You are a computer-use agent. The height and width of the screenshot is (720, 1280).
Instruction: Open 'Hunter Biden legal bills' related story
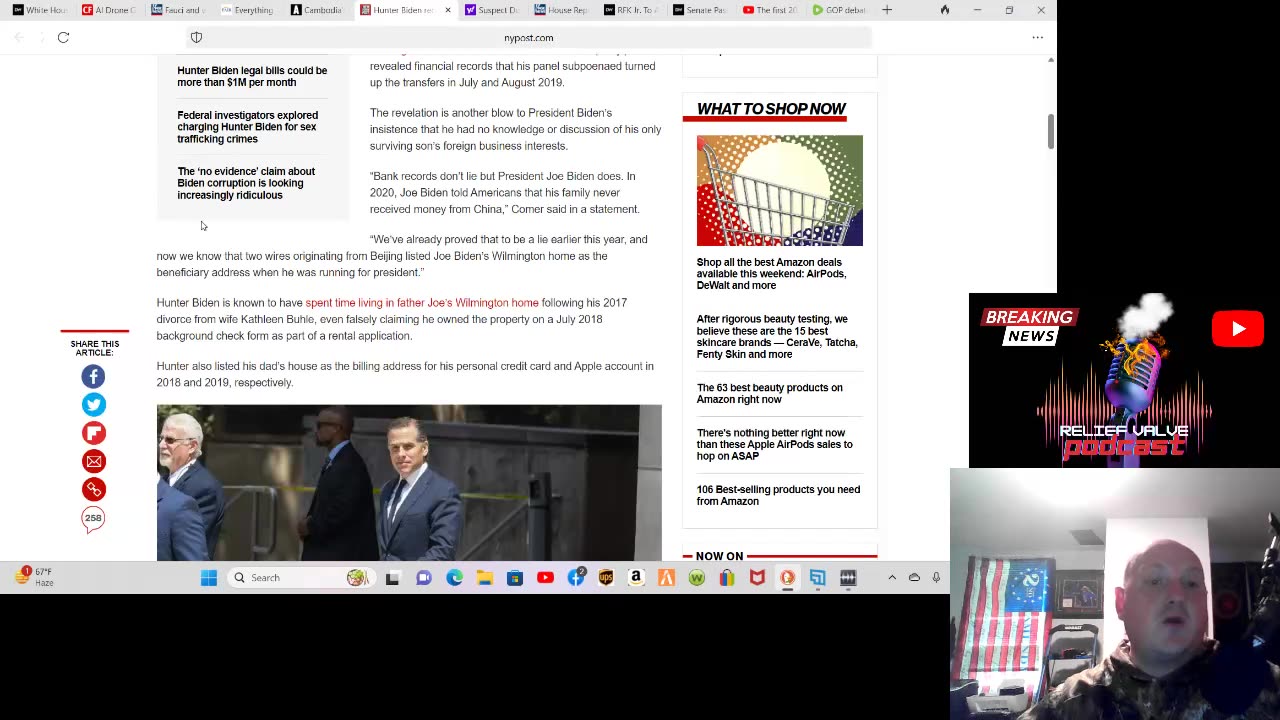252,76
